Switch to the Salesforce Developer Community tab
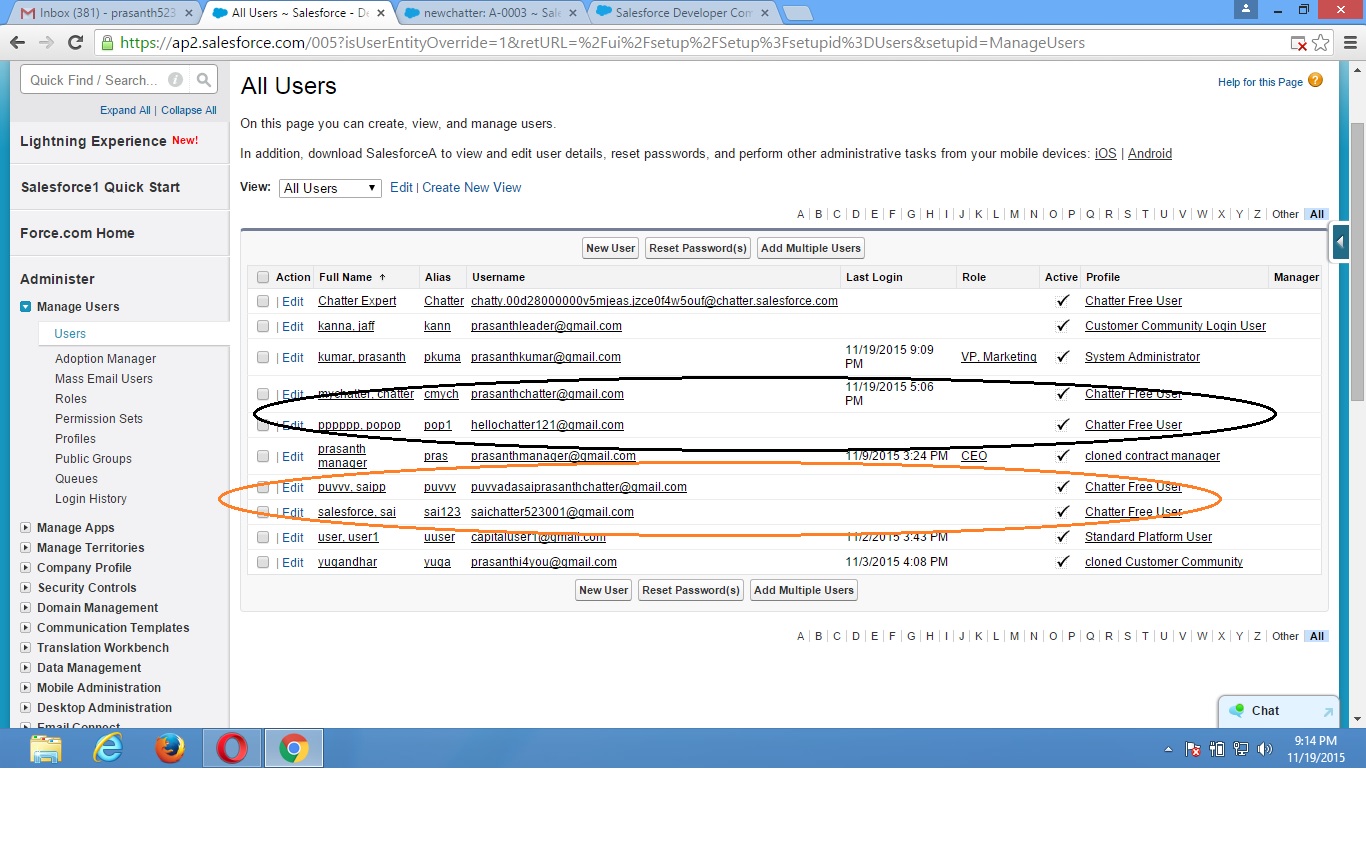 click(x=683, y=13)
